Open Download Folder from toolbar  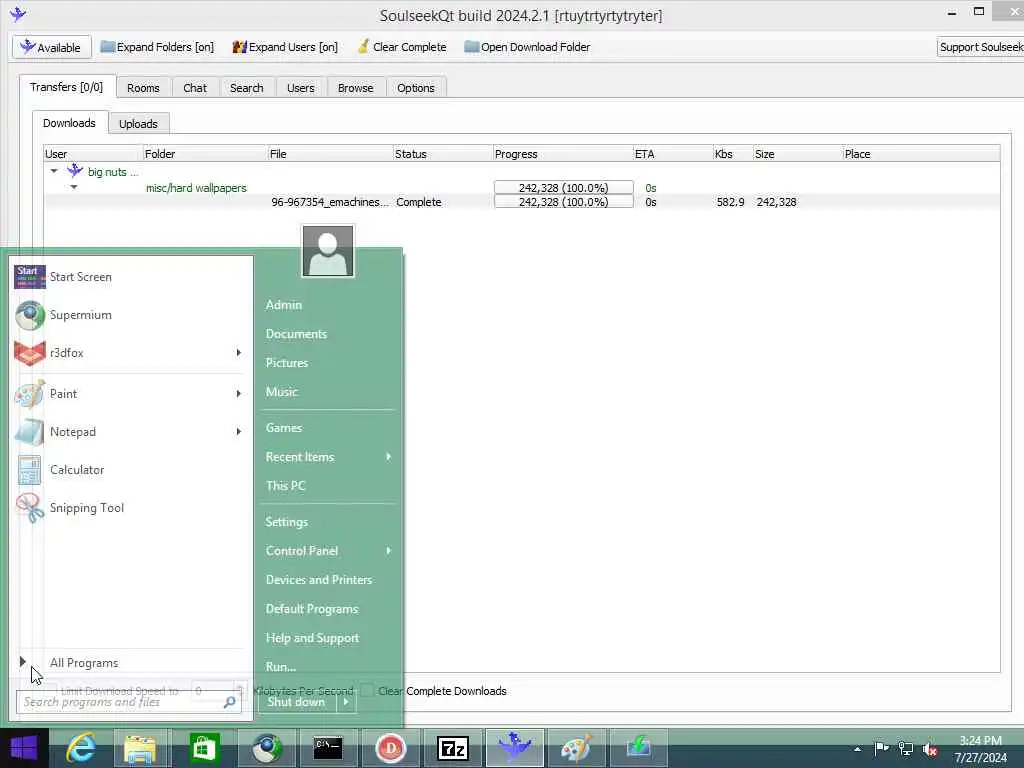[x=526, y=47]
